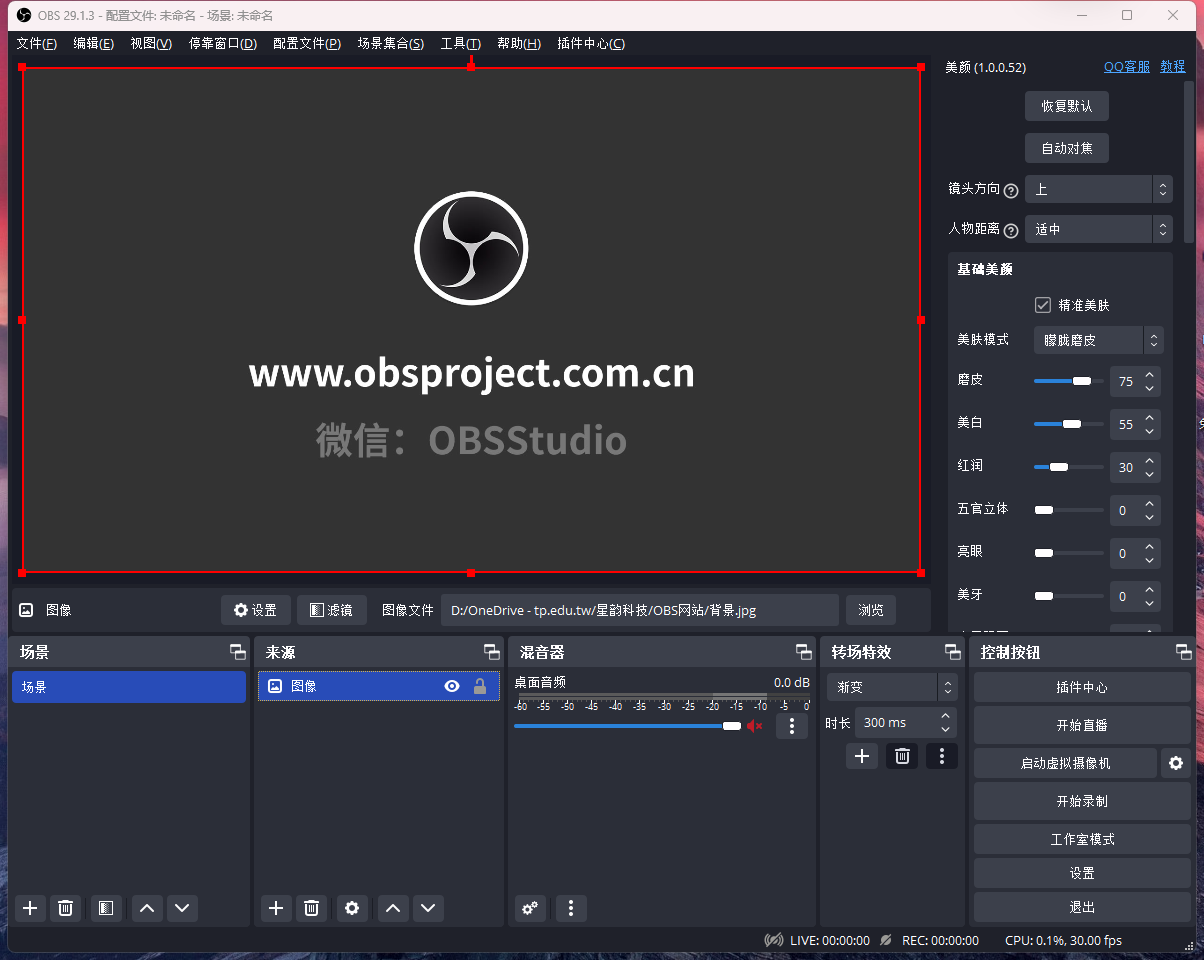1204x960 pixels.
Task: Move the source down in 来源 dock
Action: pyautogui.click(x=428, y=908)
